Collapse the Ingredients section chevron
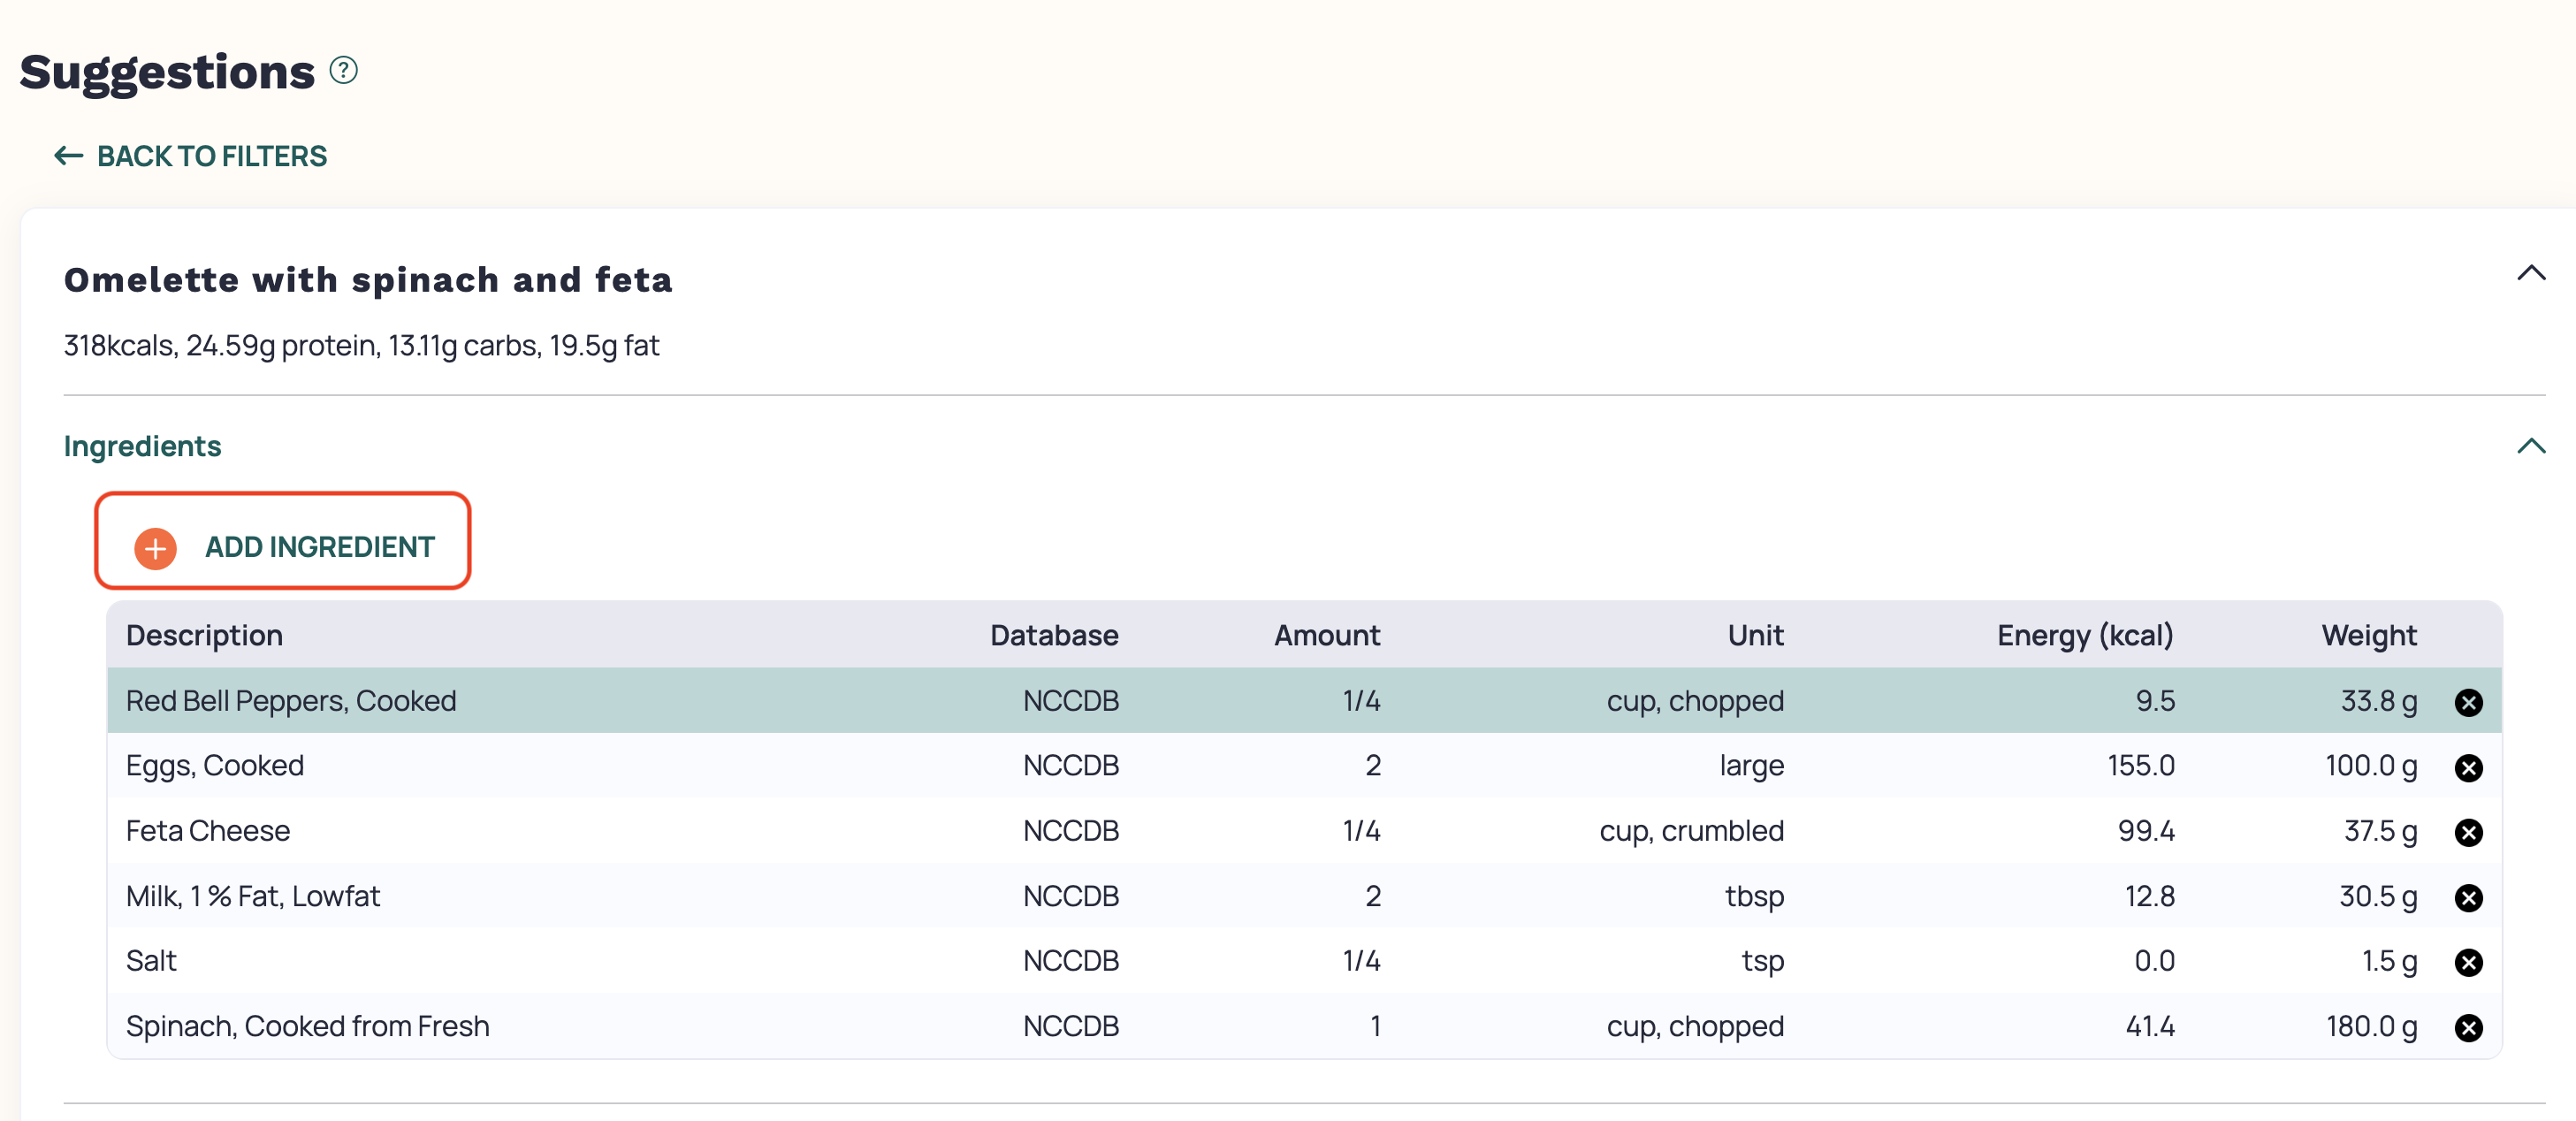The width and height of the screenshot is (2576, 1121). (2530, 446)
